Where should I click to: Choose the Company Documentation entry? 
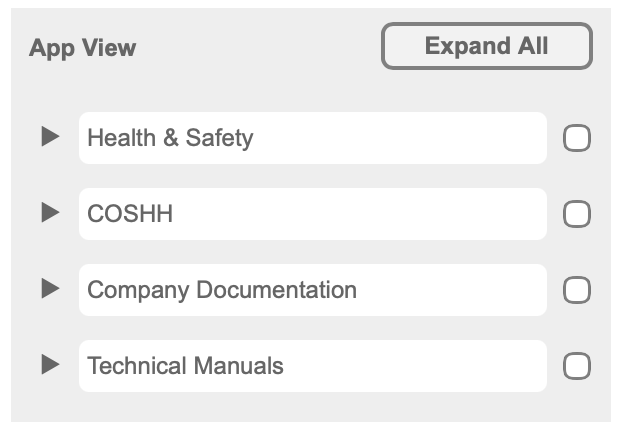click(312, 290)
